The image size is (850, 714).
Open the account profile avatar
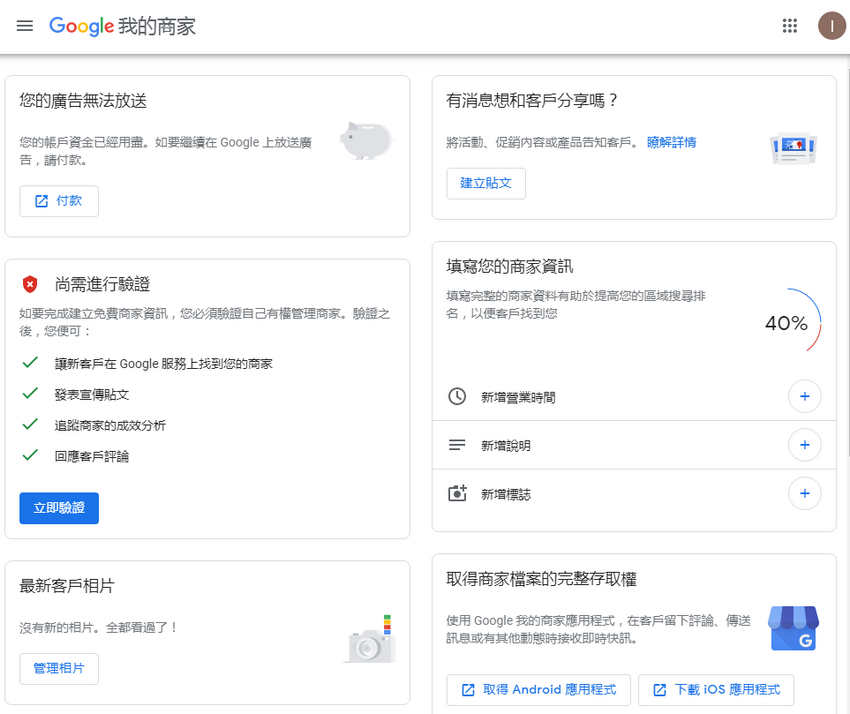point(832,25)
